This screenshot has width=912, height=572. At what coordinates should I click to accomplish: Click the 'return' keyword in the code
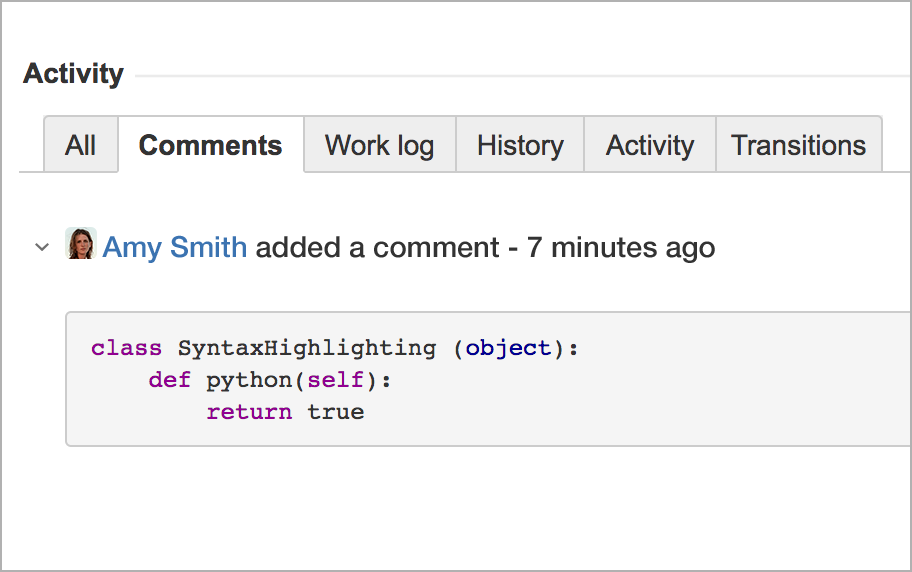pyautogui.click(x=250, y=412)
